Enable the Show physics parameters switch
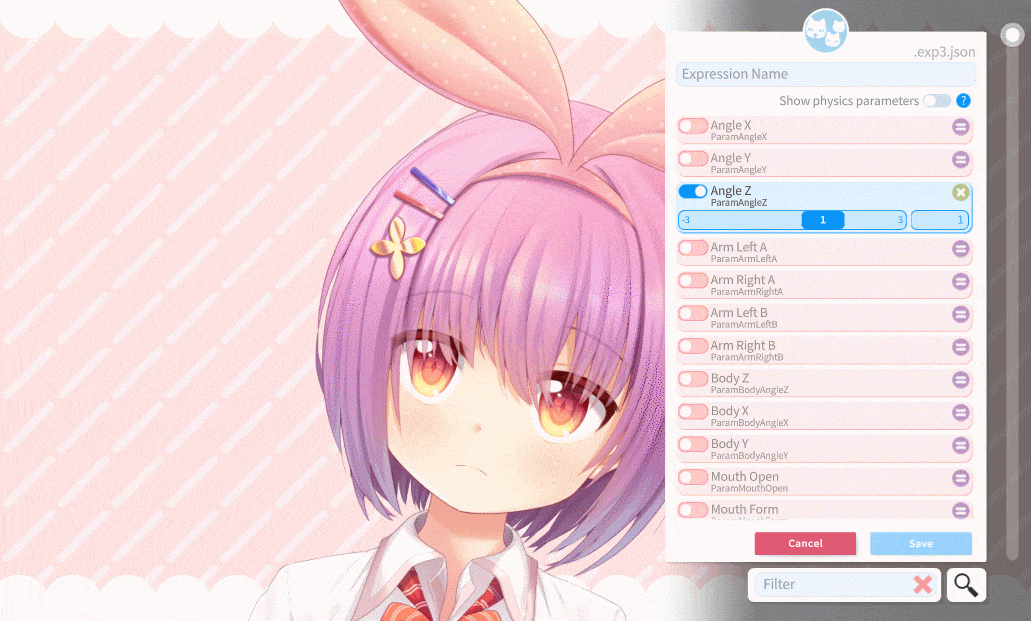Screen dimensions: 1031x621 pyautogui.click(x=936, y=101)
